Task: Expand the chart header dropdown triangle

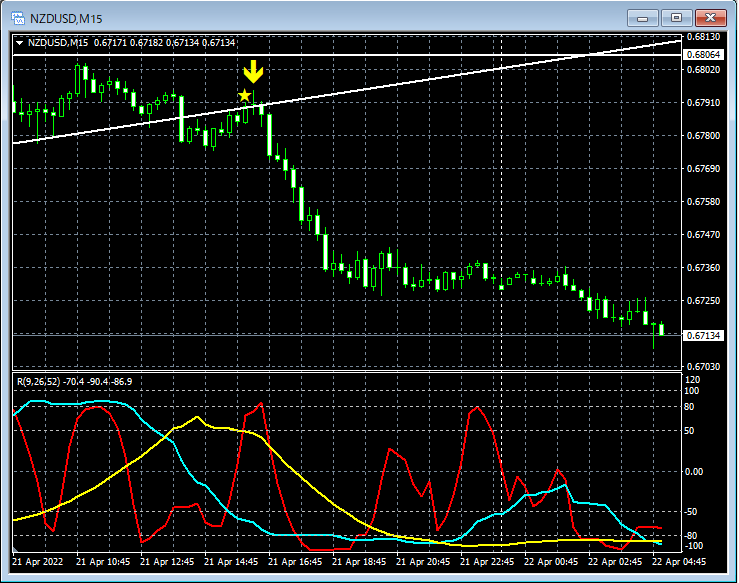Action: (x=19, y=43)
